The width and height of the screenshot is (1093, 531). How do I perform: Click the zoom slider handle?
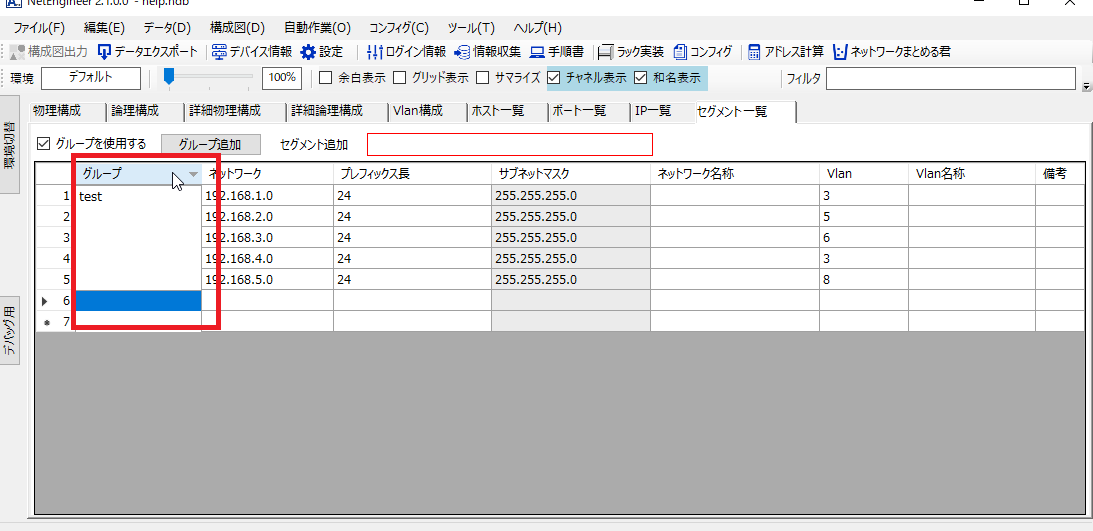pos(170,76)
